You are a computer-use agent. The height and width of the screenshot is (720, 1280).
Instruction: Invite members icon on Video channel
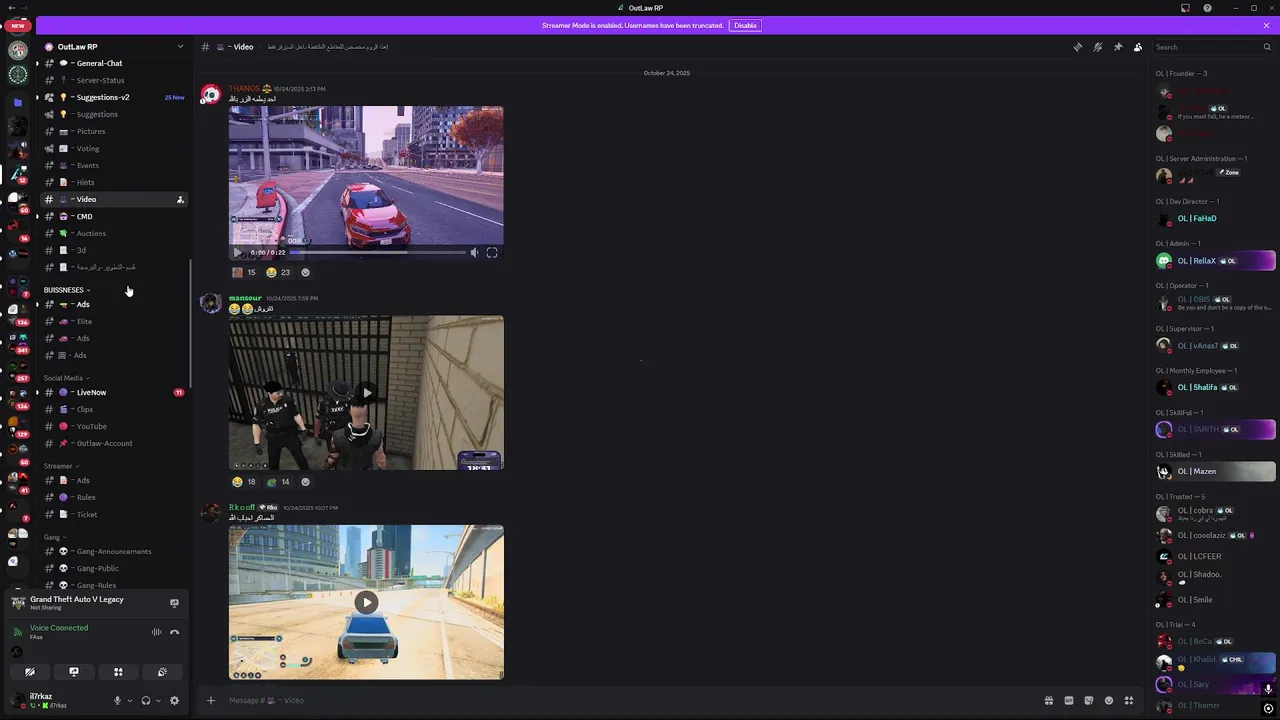(180, 199)
